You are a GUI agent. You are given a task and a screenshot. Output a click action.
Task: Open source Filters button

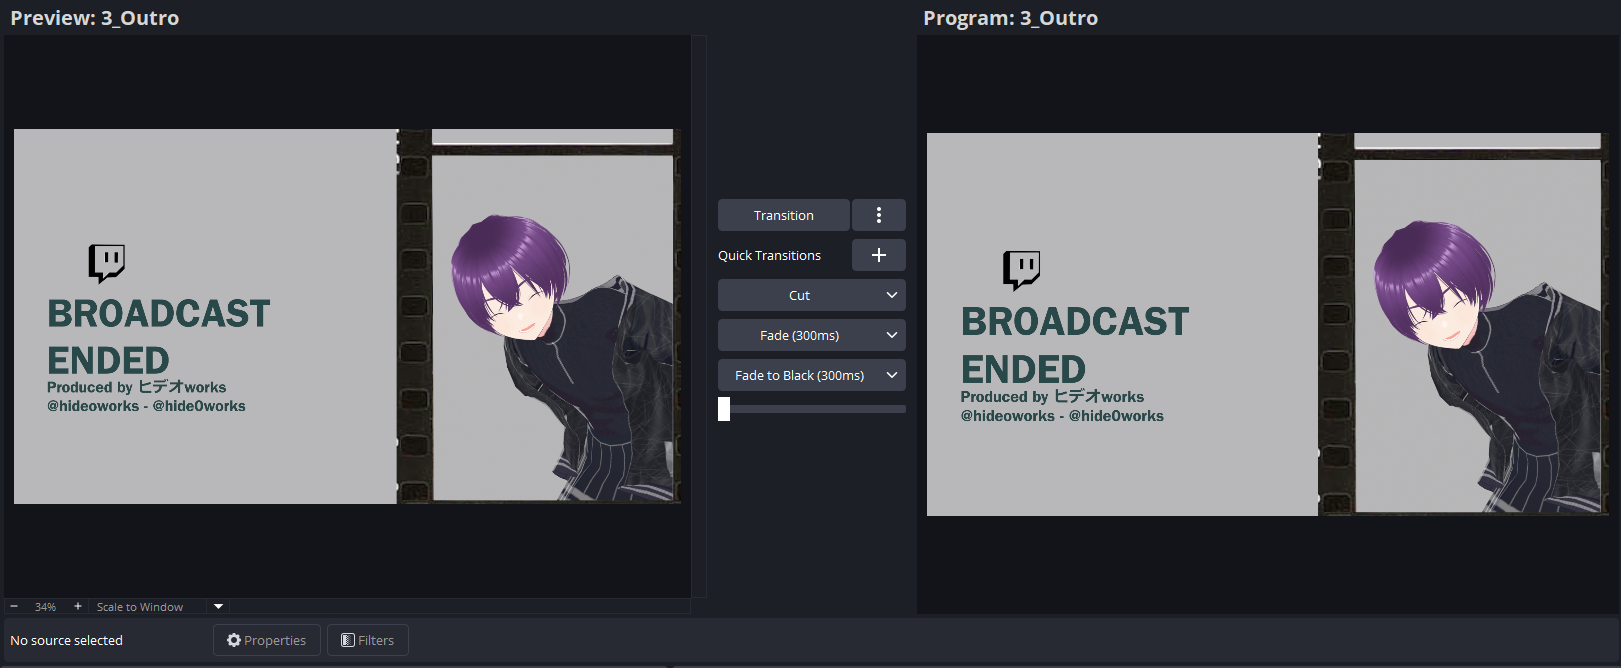coord(368,640)
